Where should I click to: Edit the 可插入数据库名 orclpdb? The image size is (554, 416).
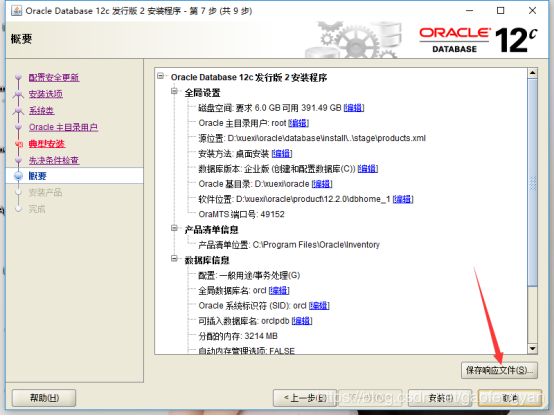[x=302, y=321]
